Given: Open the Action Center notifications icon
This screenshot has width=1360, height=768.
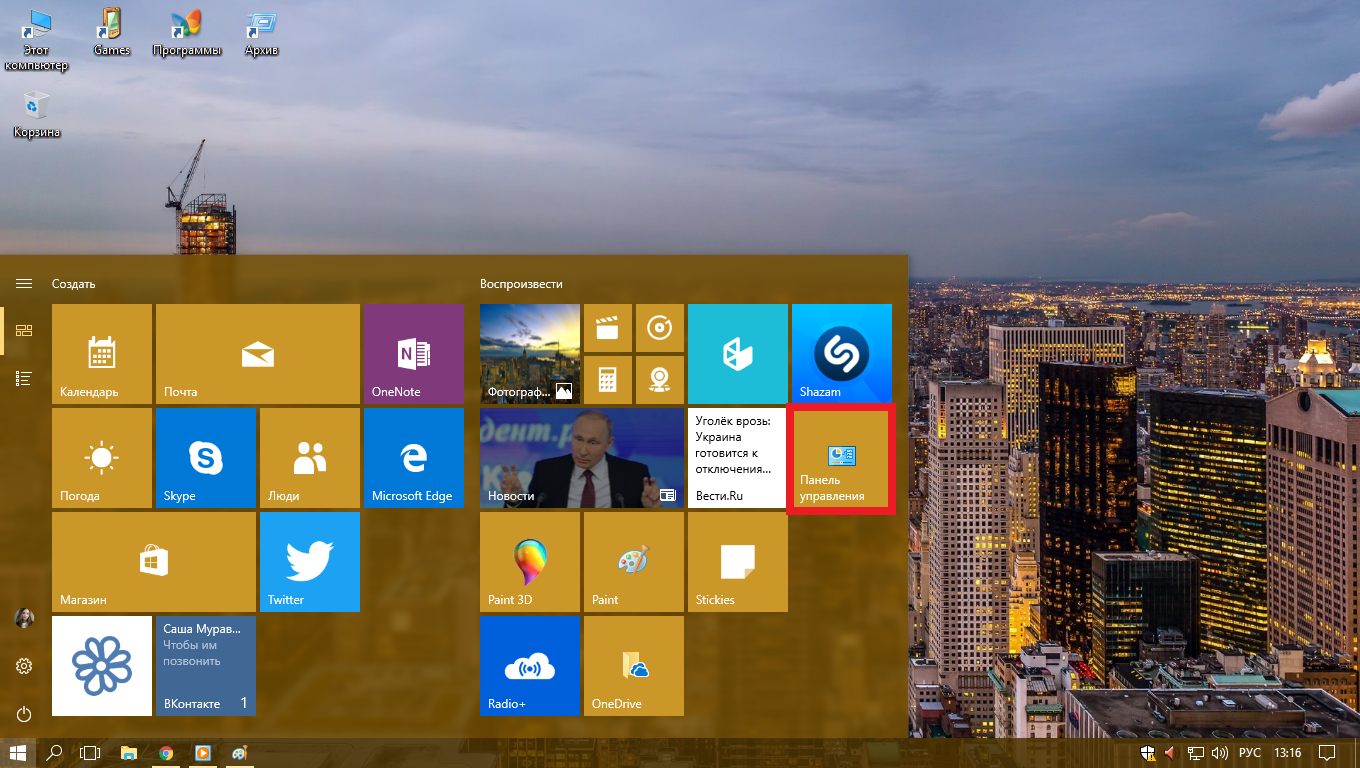Looking at the screenshot, I should [x=1327, y=753].
